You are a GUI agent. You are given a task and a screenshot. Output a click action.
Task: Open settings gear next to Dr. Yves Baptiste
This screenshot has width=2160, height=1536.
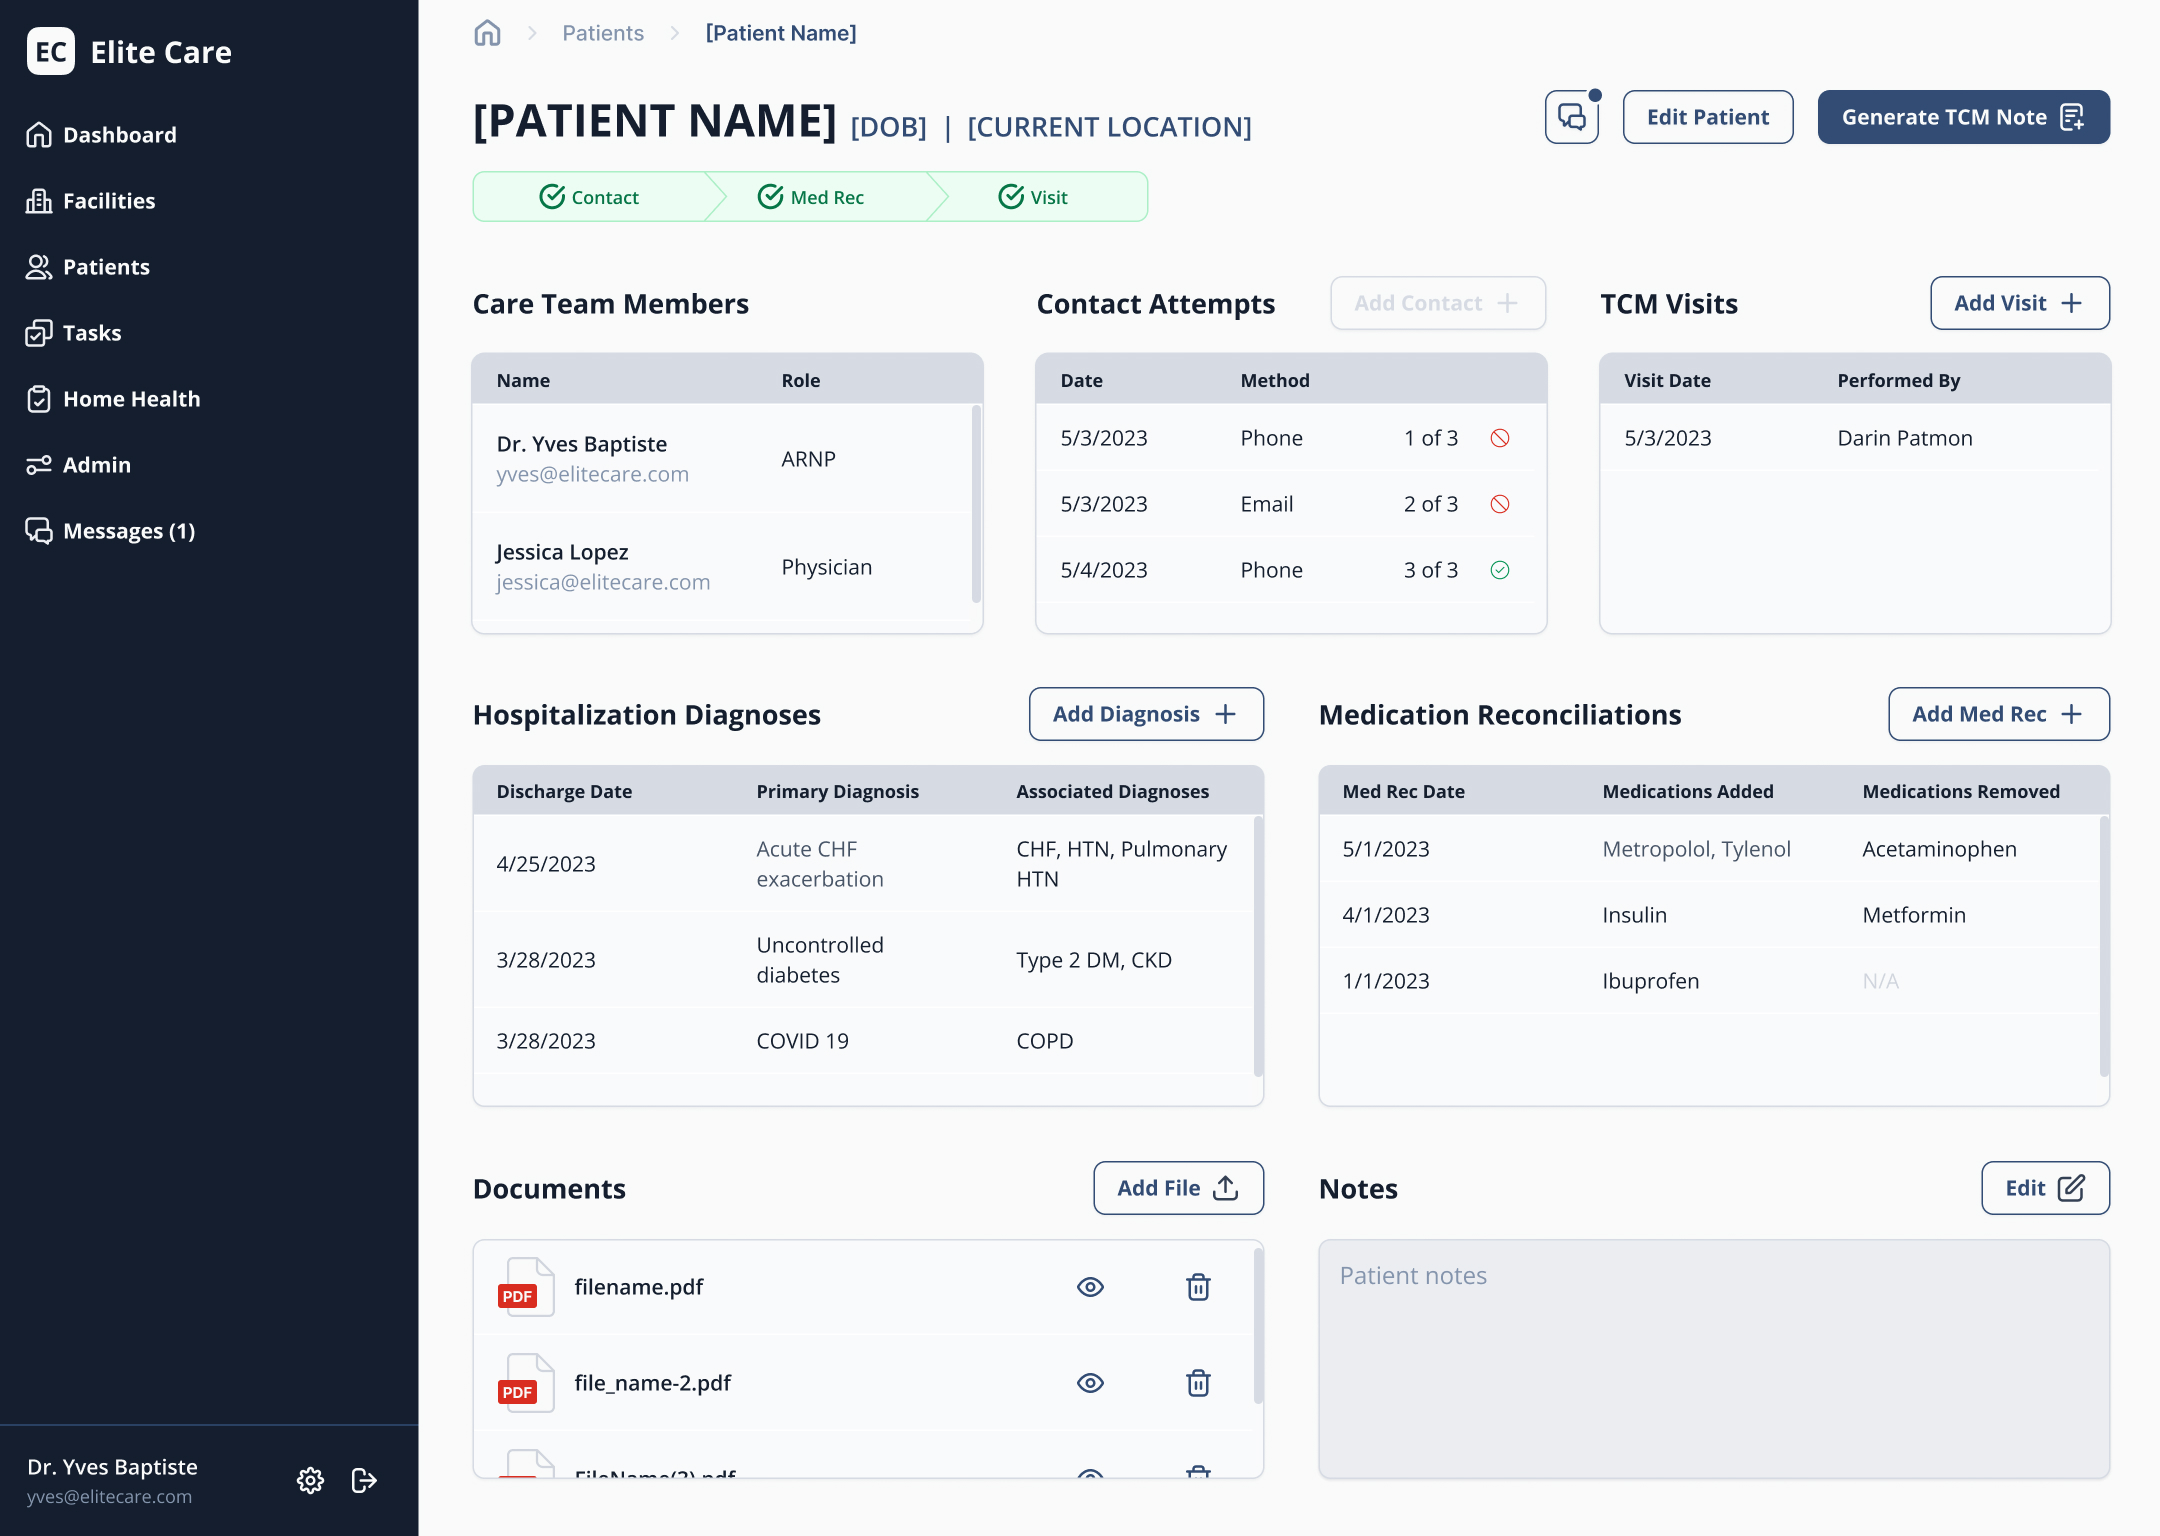310,1481
